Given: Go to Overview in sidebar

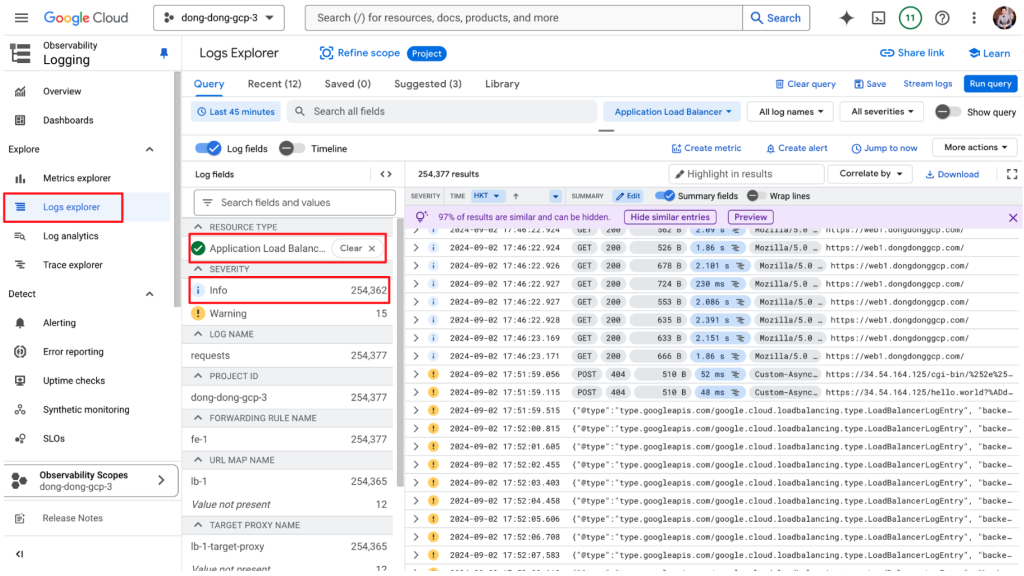Looking at the screenshot, I should point(62,91).
